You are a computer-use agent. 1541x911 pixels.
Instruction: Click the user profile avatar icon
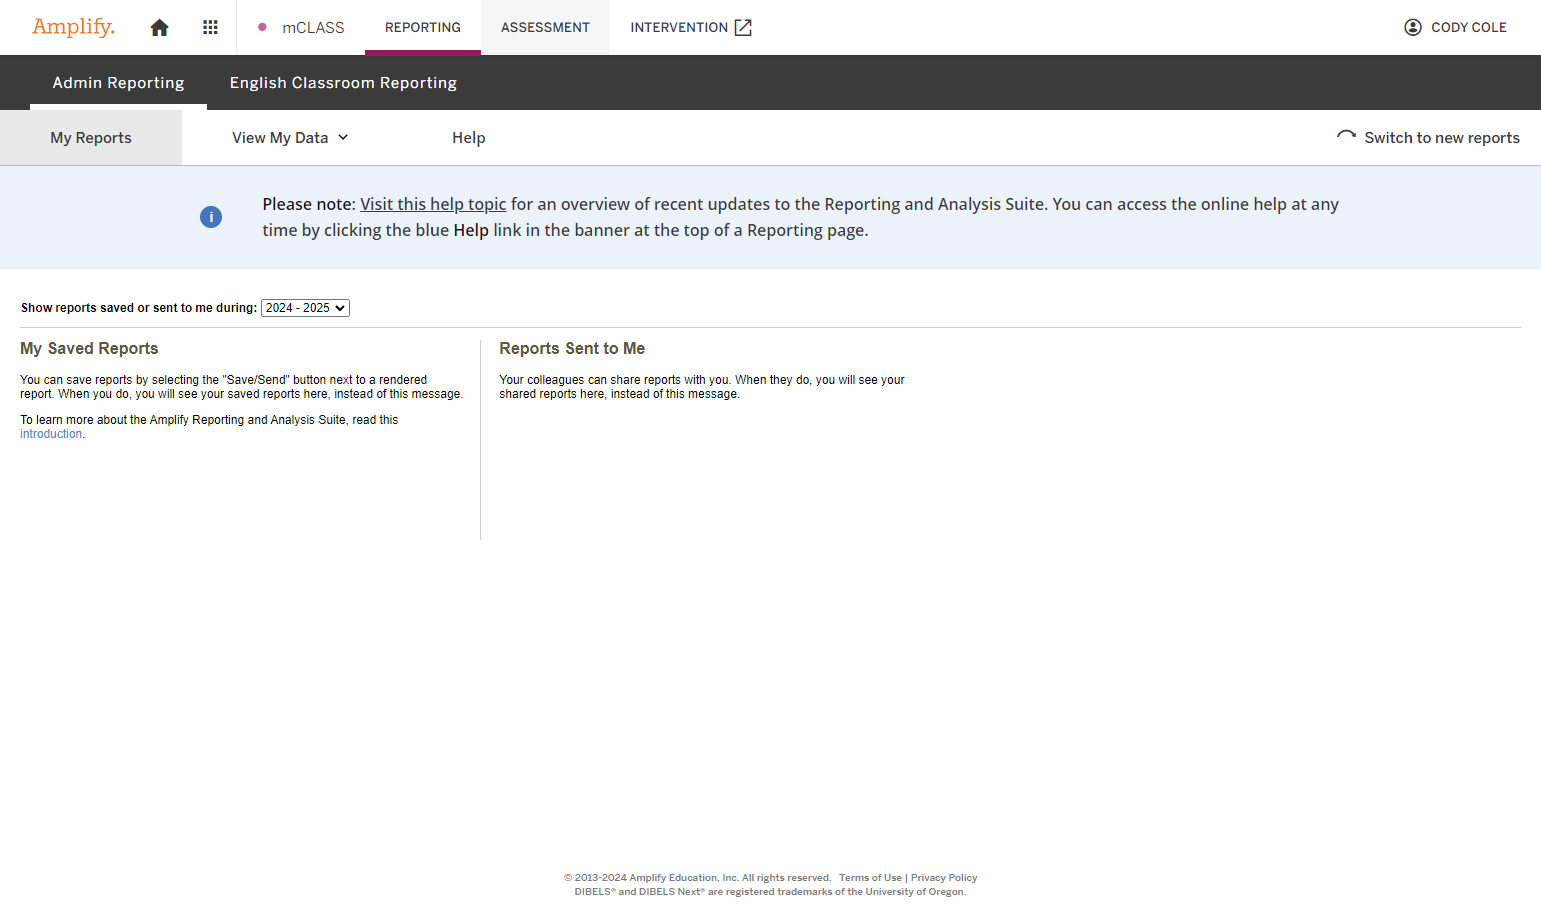pos(1413,28)
